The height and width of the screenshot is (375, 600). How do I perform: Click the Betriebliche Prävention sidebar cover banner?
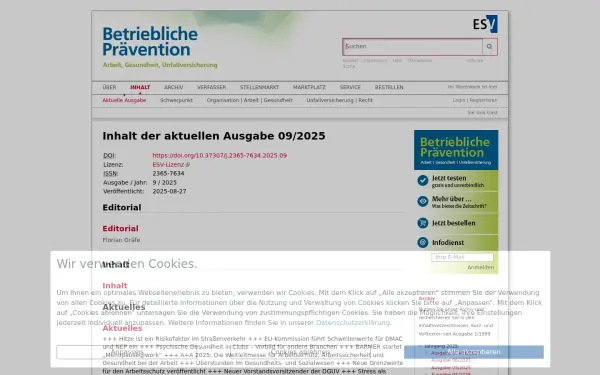click(456, 150)
